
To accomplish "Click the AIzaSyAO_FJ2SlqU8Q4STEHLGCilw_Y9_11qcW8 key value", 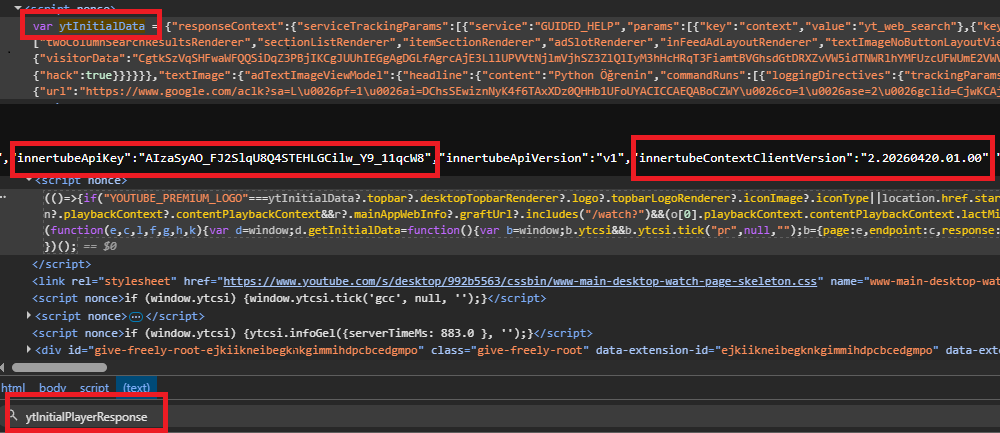I will click(286, 158).
